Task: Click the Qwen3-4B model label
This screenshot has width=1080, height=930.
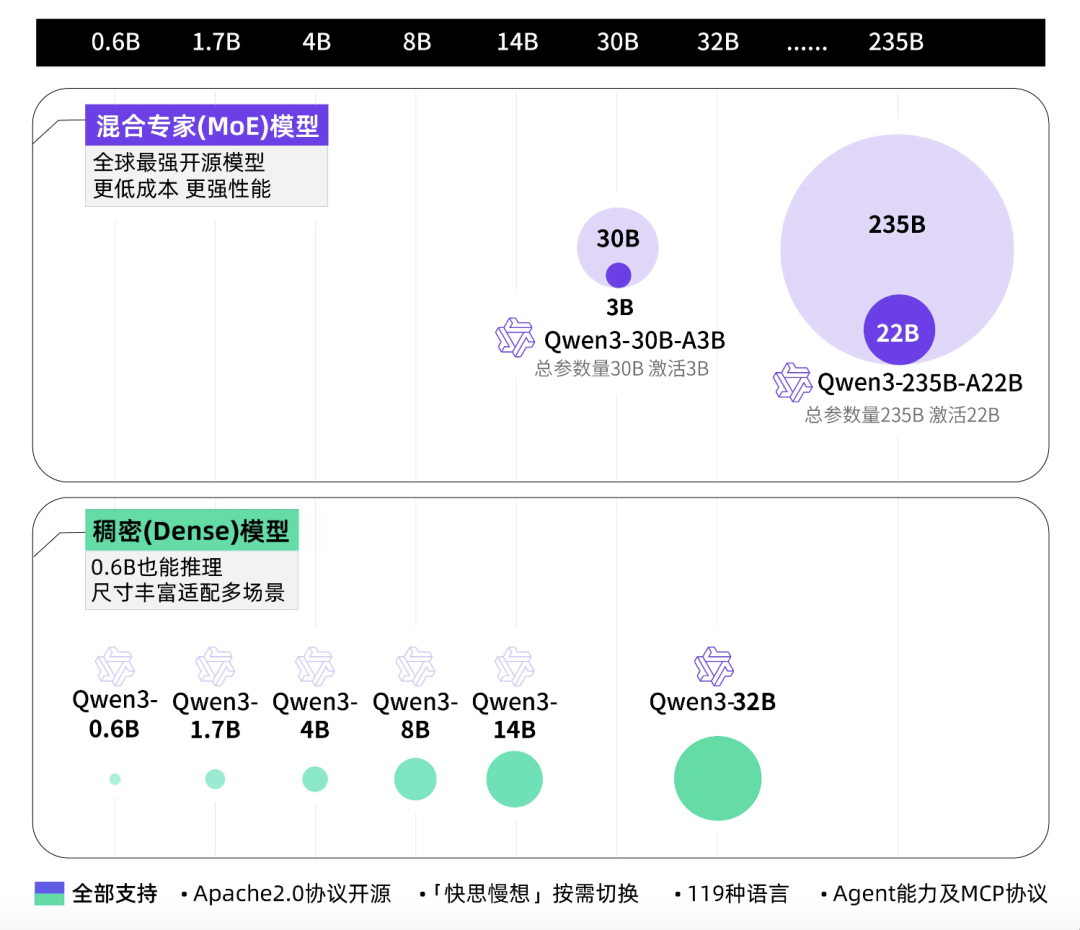Action: pyautogui.click(x=315, y=716)
